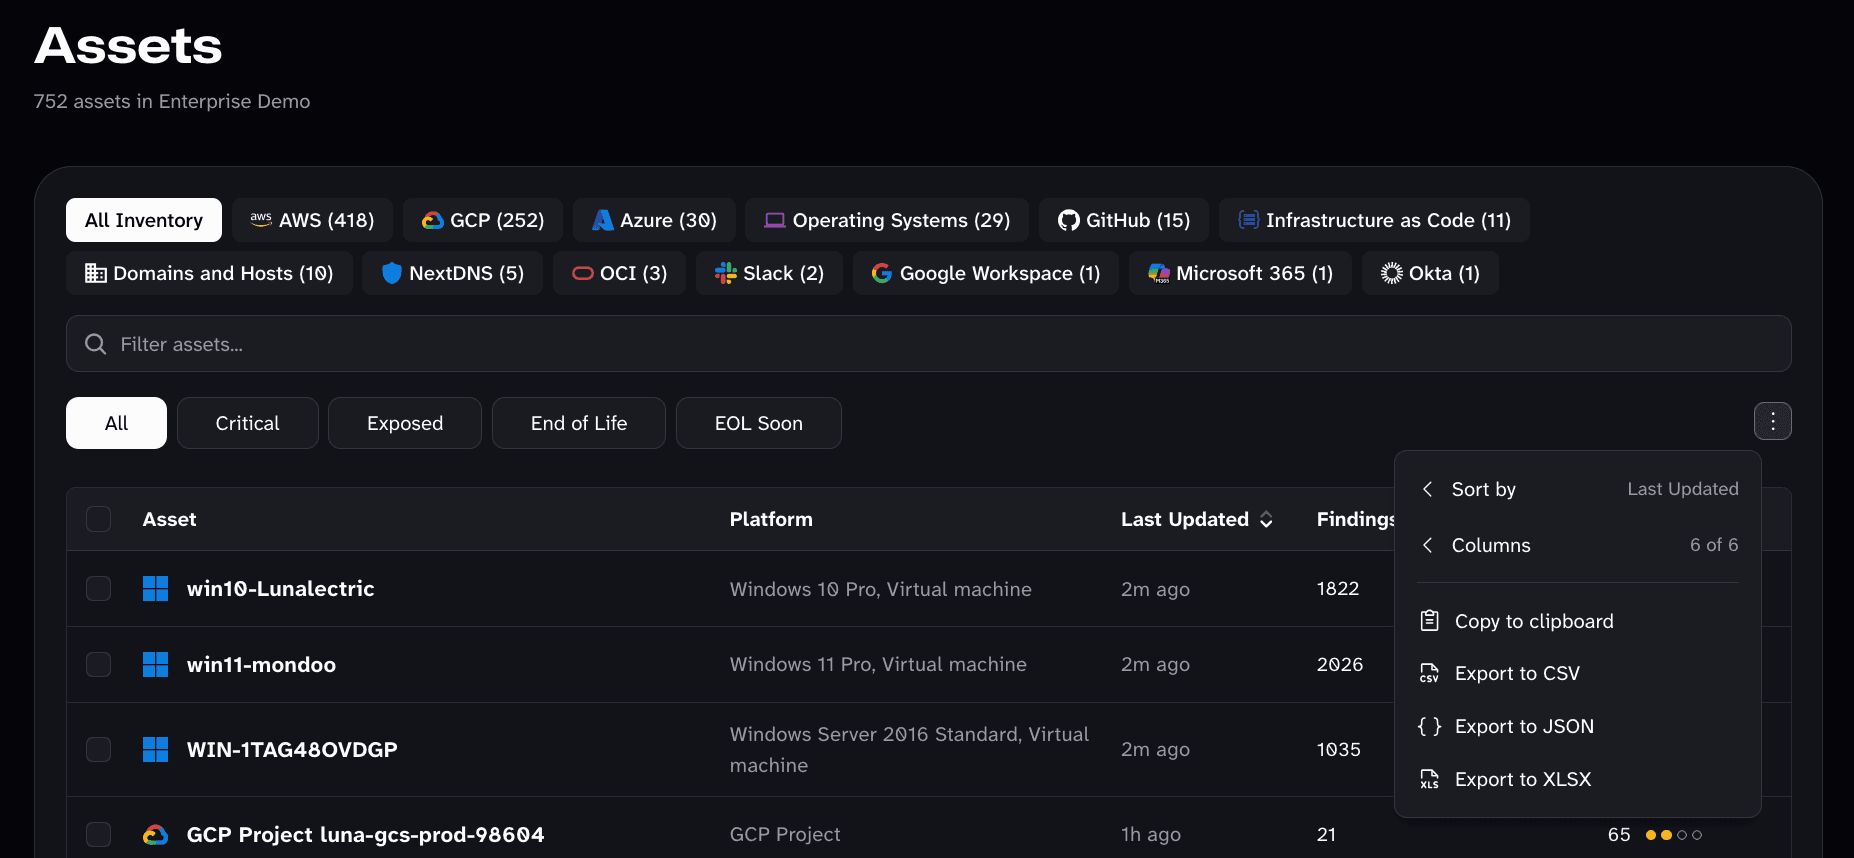Click the Windows icon beside WIN-1TAG48OVDGP

156,749
